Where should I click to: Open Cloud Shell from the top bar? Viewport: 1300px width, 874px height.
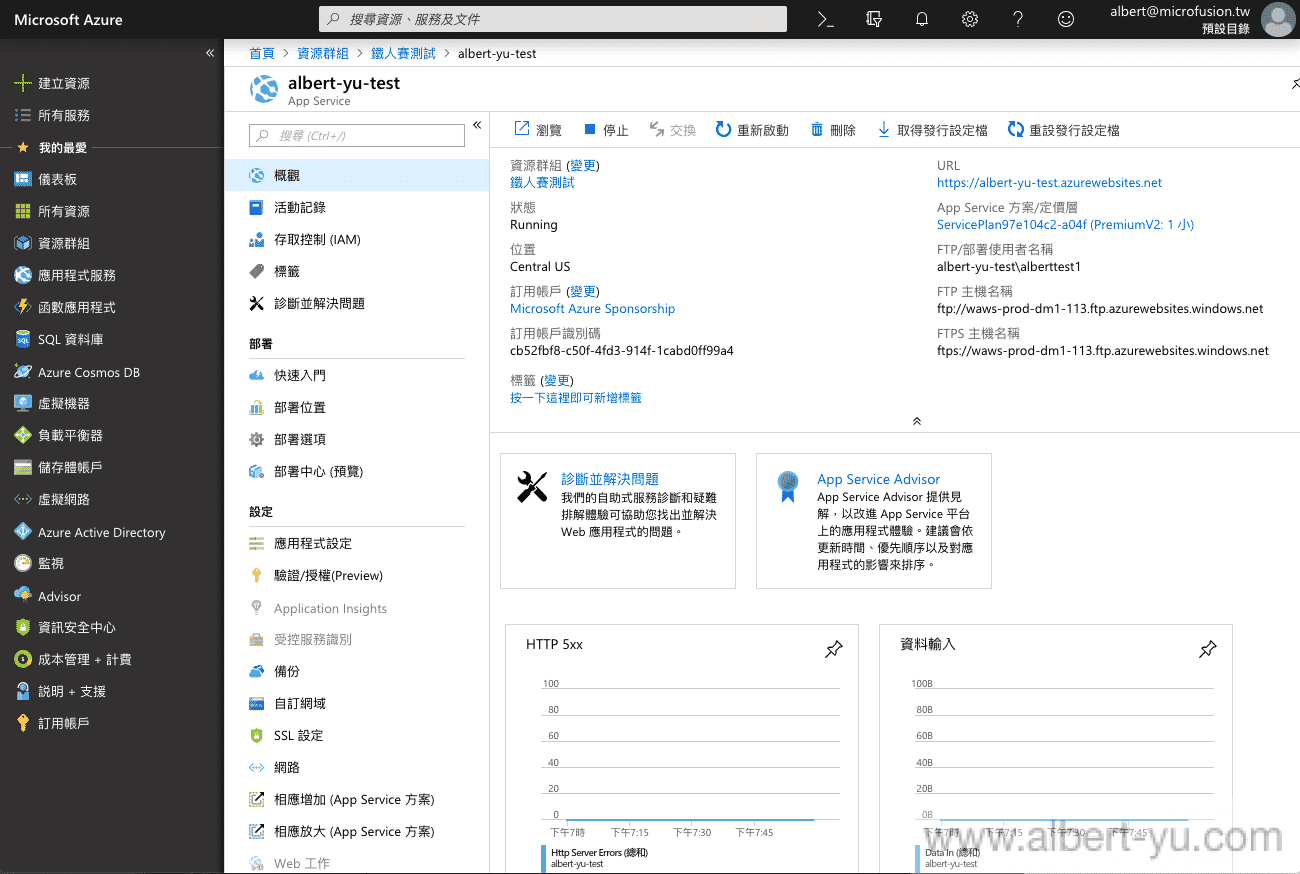click(x=826, y=19)
